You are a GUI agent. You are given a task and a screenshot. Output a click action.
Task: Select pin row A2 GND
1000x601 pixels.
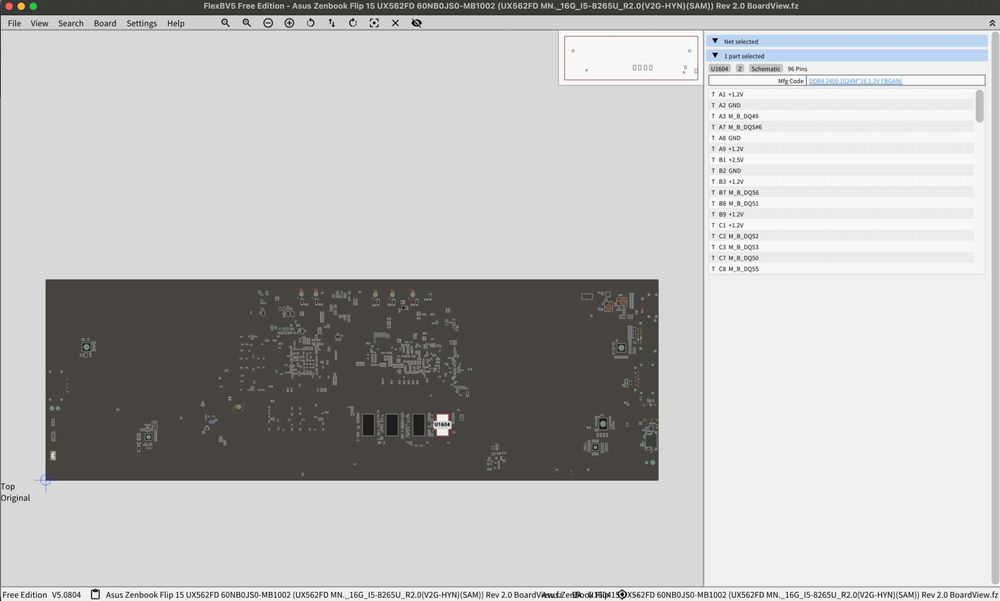coord(841,105)
